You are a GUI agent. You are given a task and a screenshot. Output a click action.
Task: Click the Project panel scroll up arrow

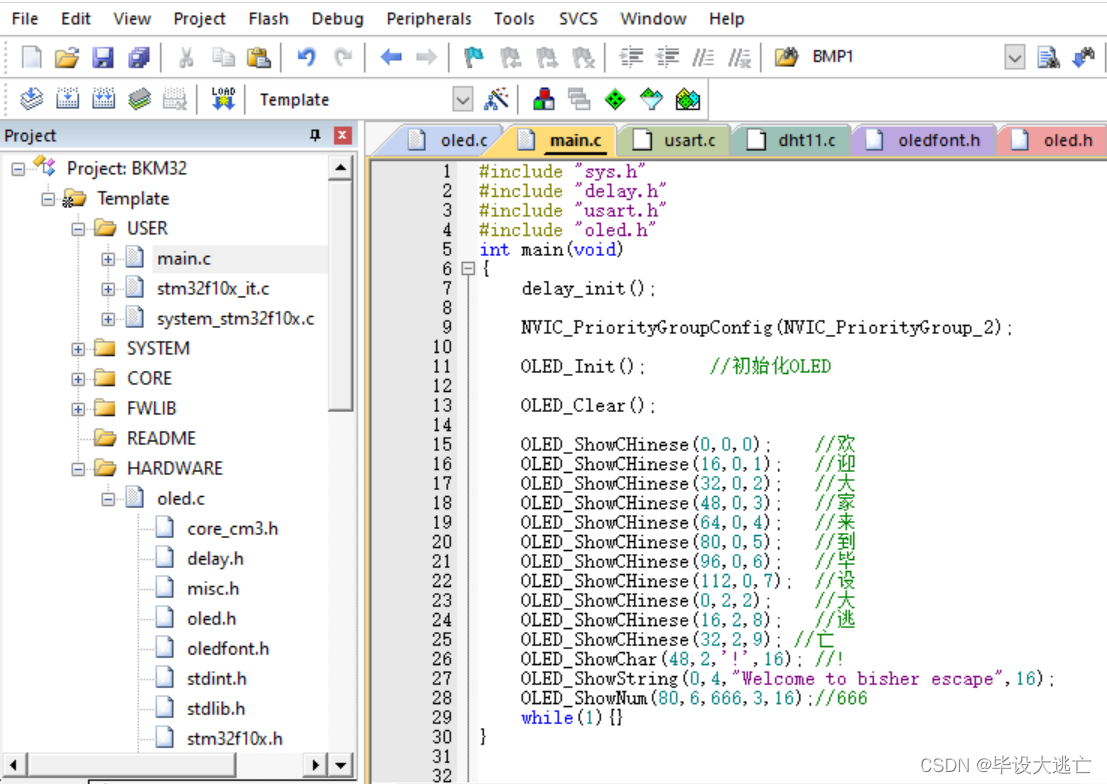[340, 168]
